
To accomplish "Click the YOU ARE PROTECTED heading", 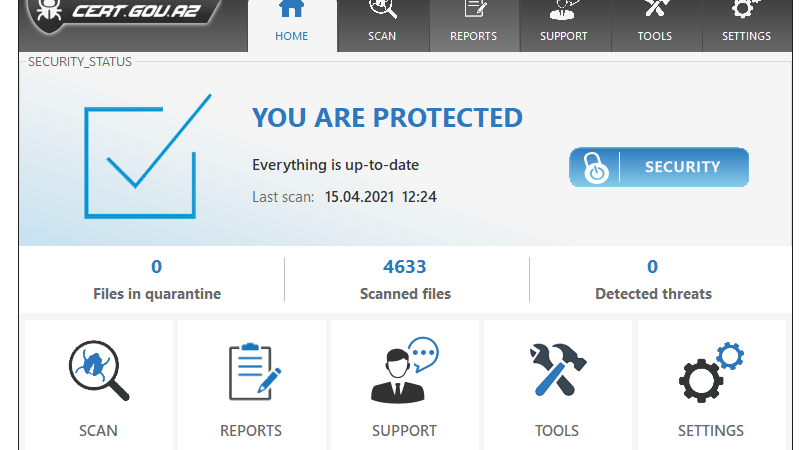I will pyautogui.click(x=387, y=118).
